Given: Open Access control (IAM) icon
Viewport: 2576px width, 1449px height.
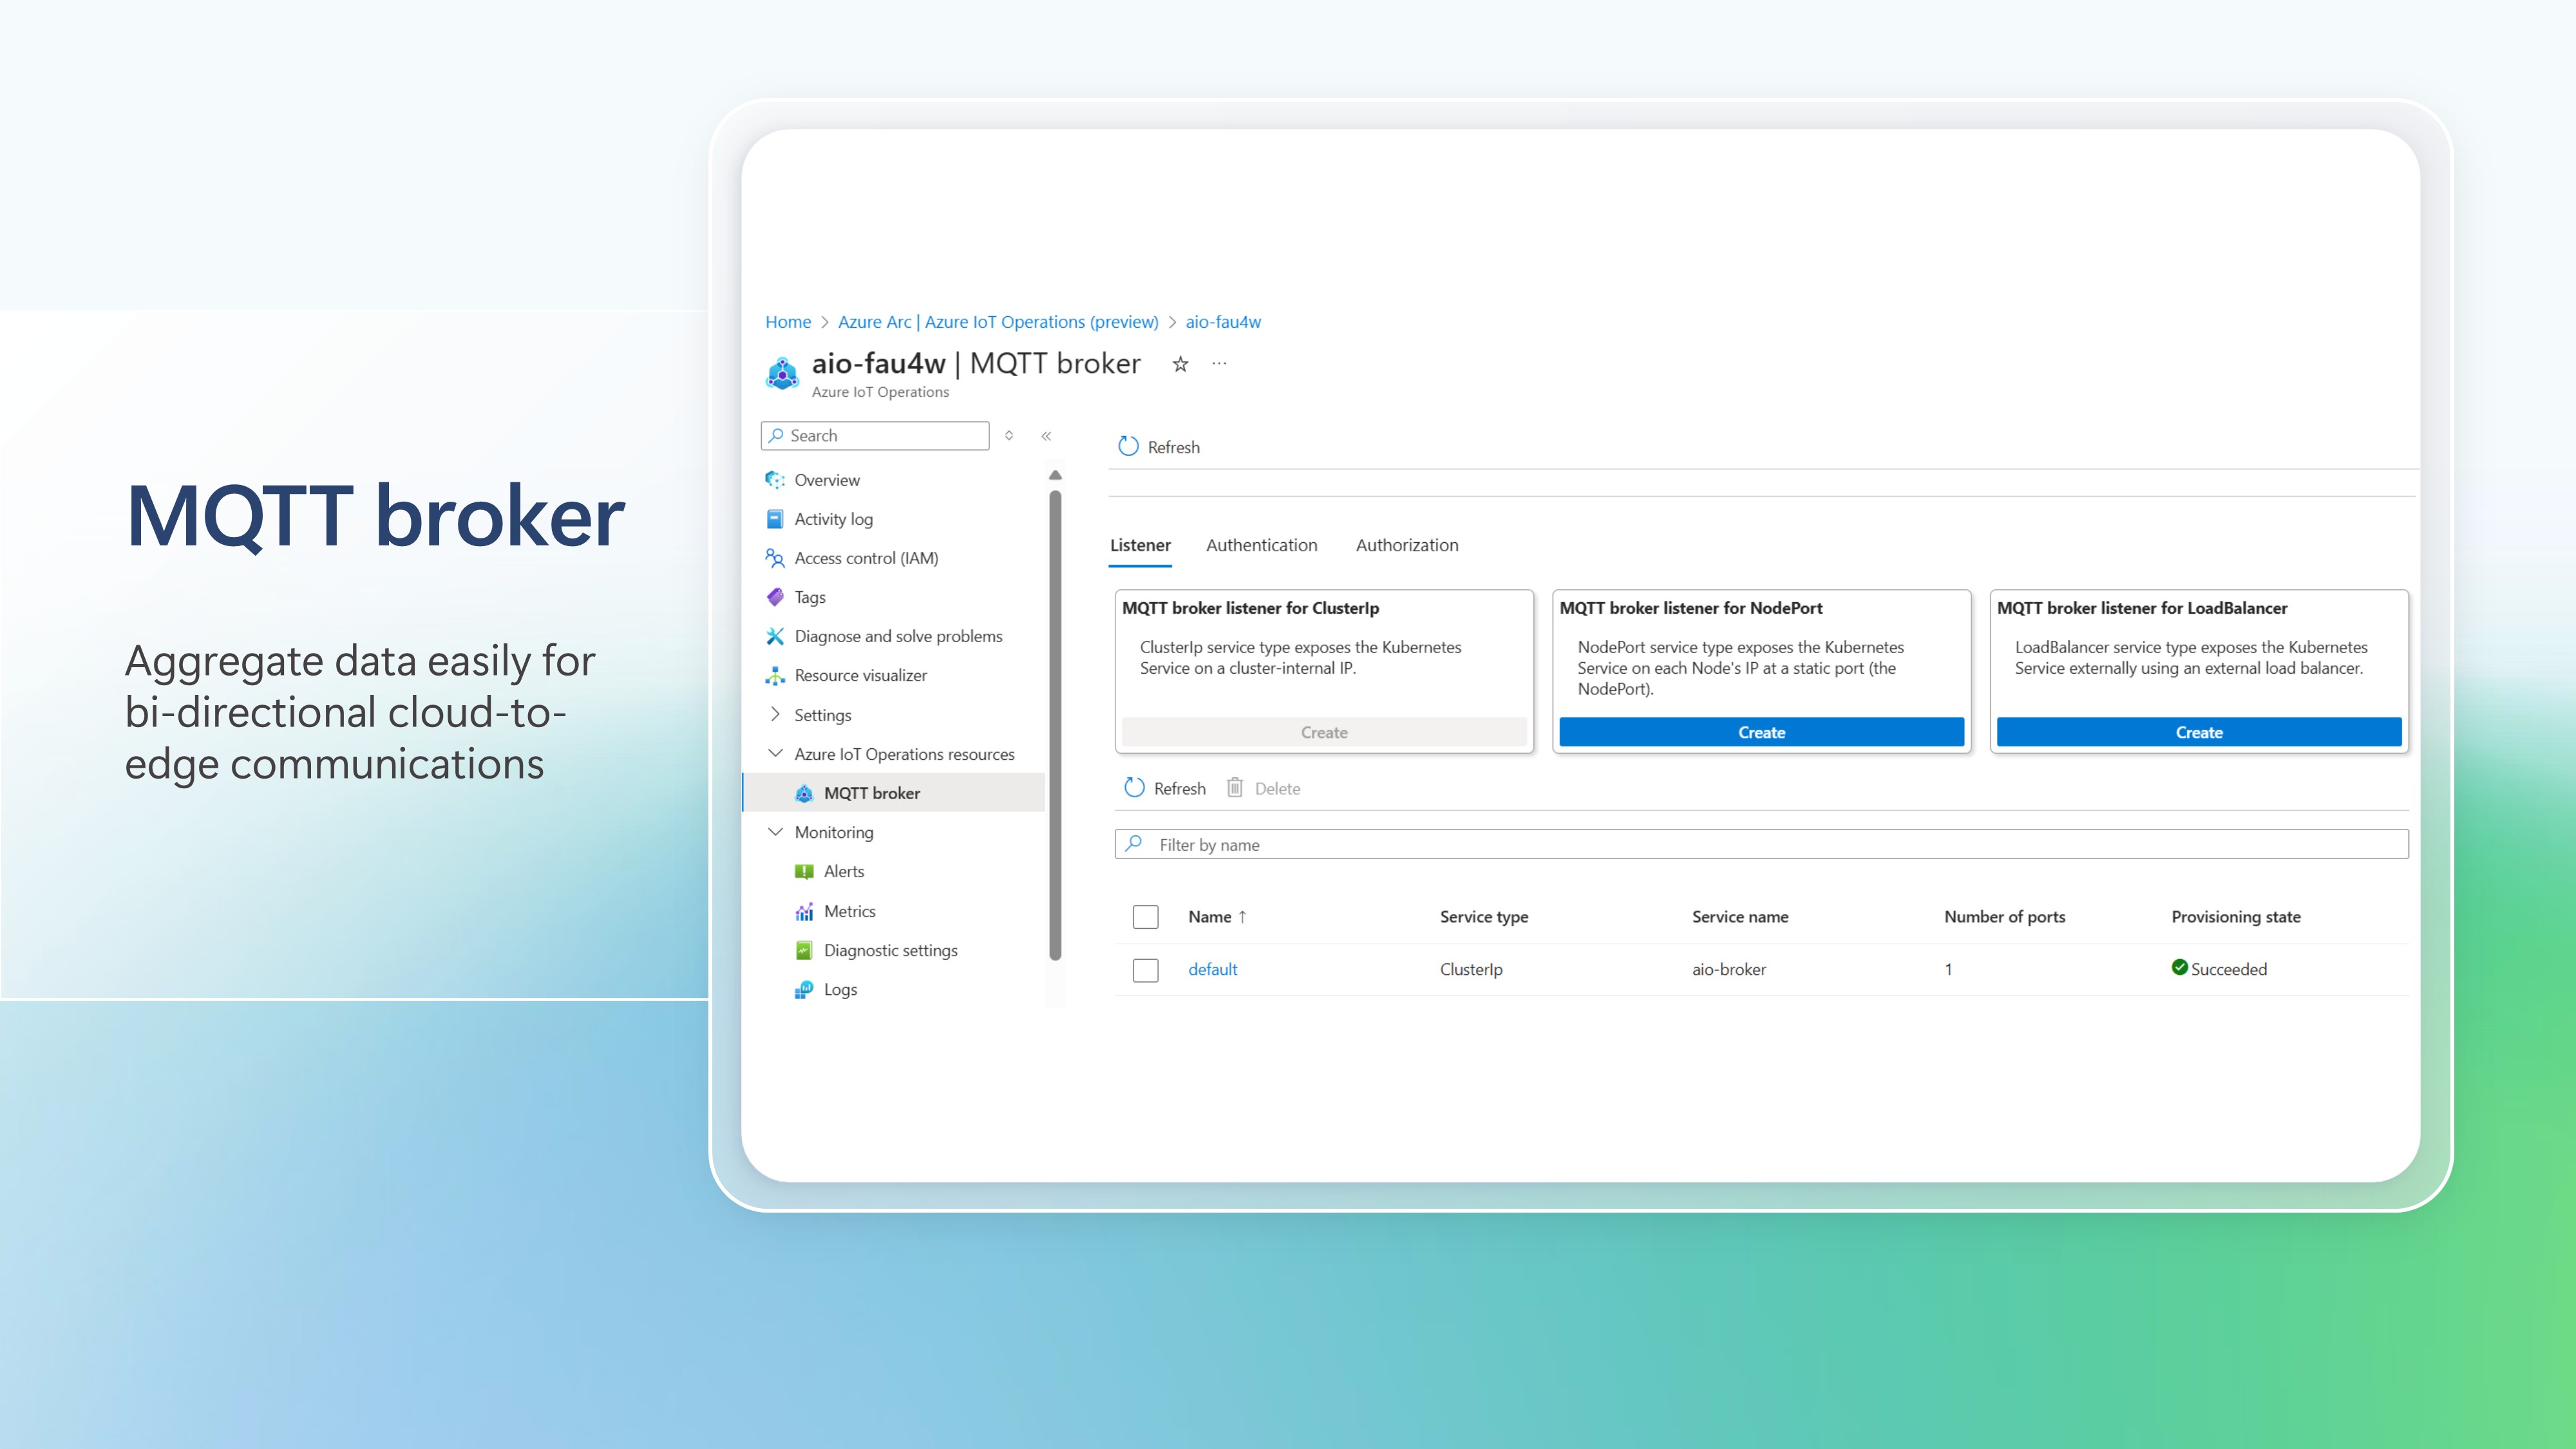Looking at the screenshot, I should (775, 558).
